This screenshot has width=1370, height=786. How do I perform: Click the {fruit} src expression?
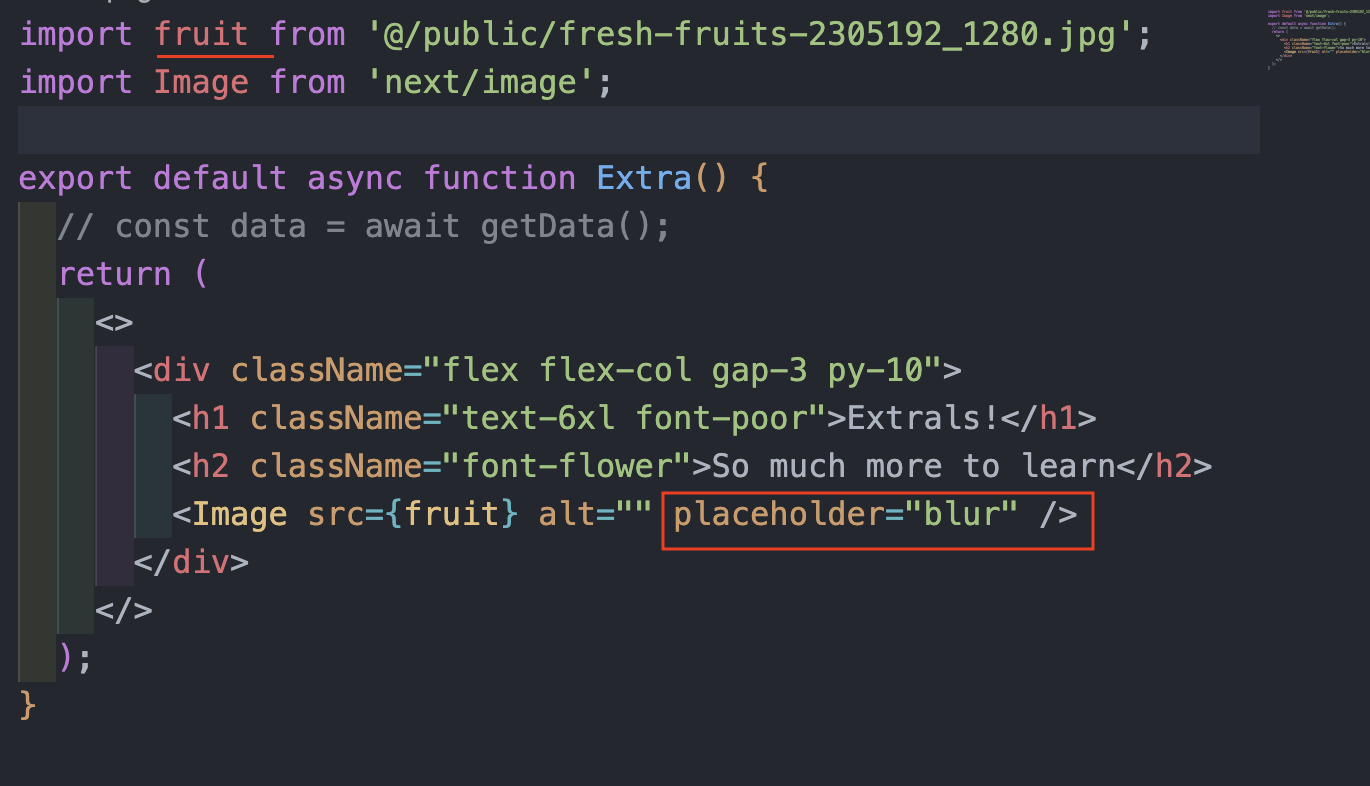click(451, 514)
